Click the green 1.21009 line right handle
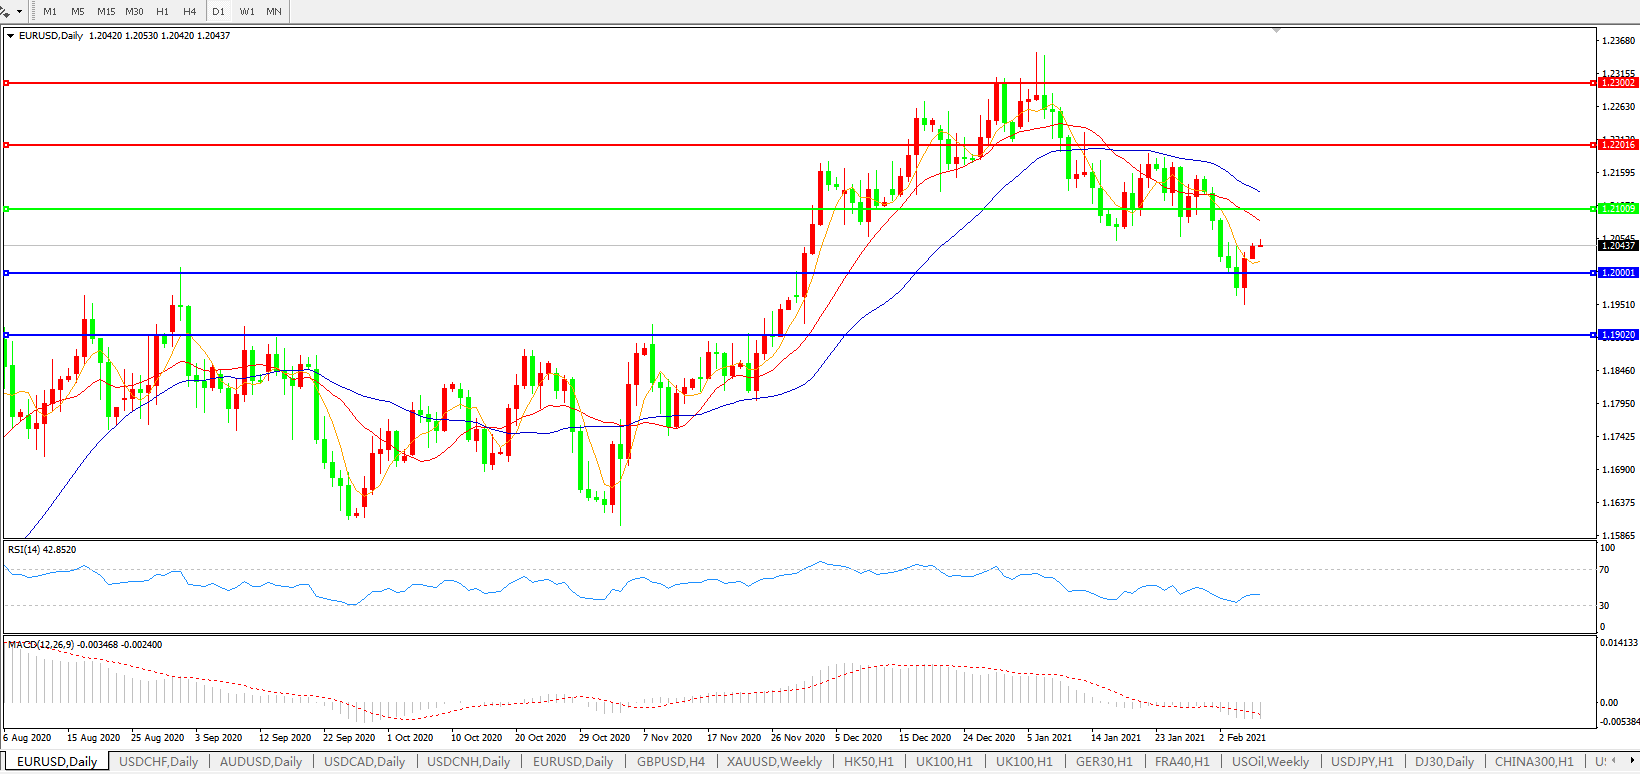Screen dimensions: 1640x774 coord(1593,209)
